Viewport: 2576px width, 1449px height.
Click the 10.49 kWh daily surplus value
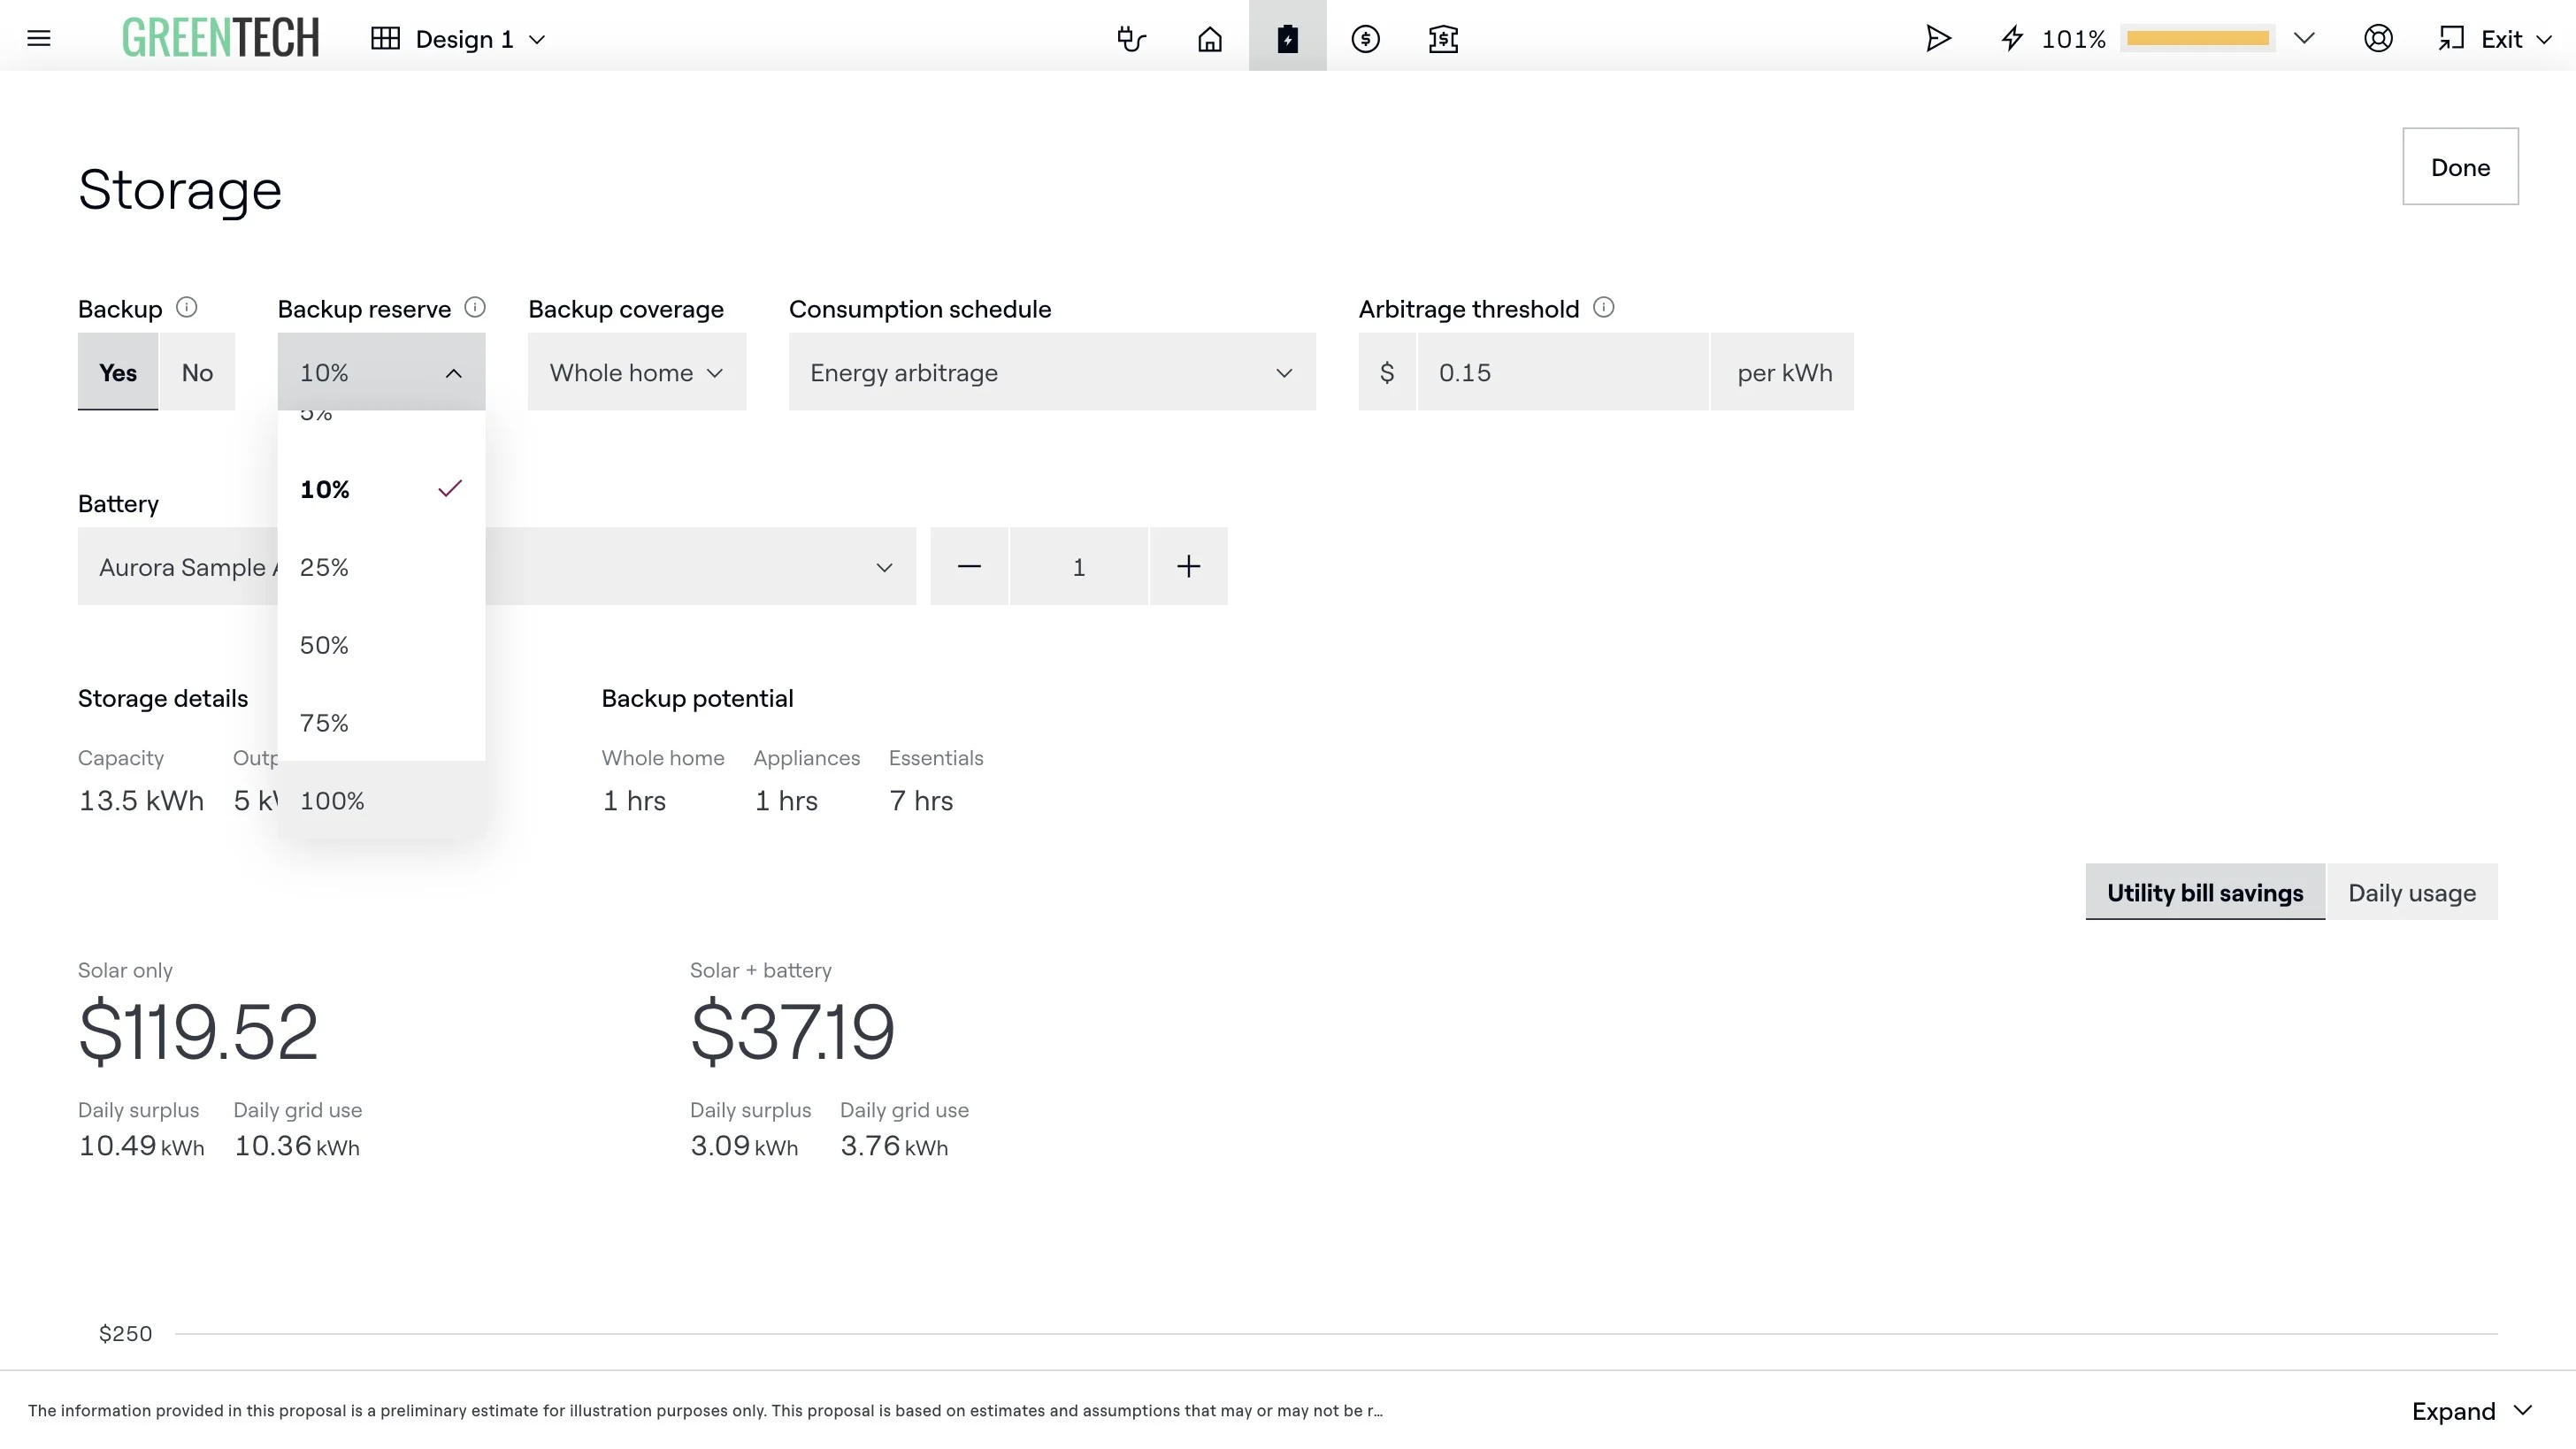(141, 1146)
